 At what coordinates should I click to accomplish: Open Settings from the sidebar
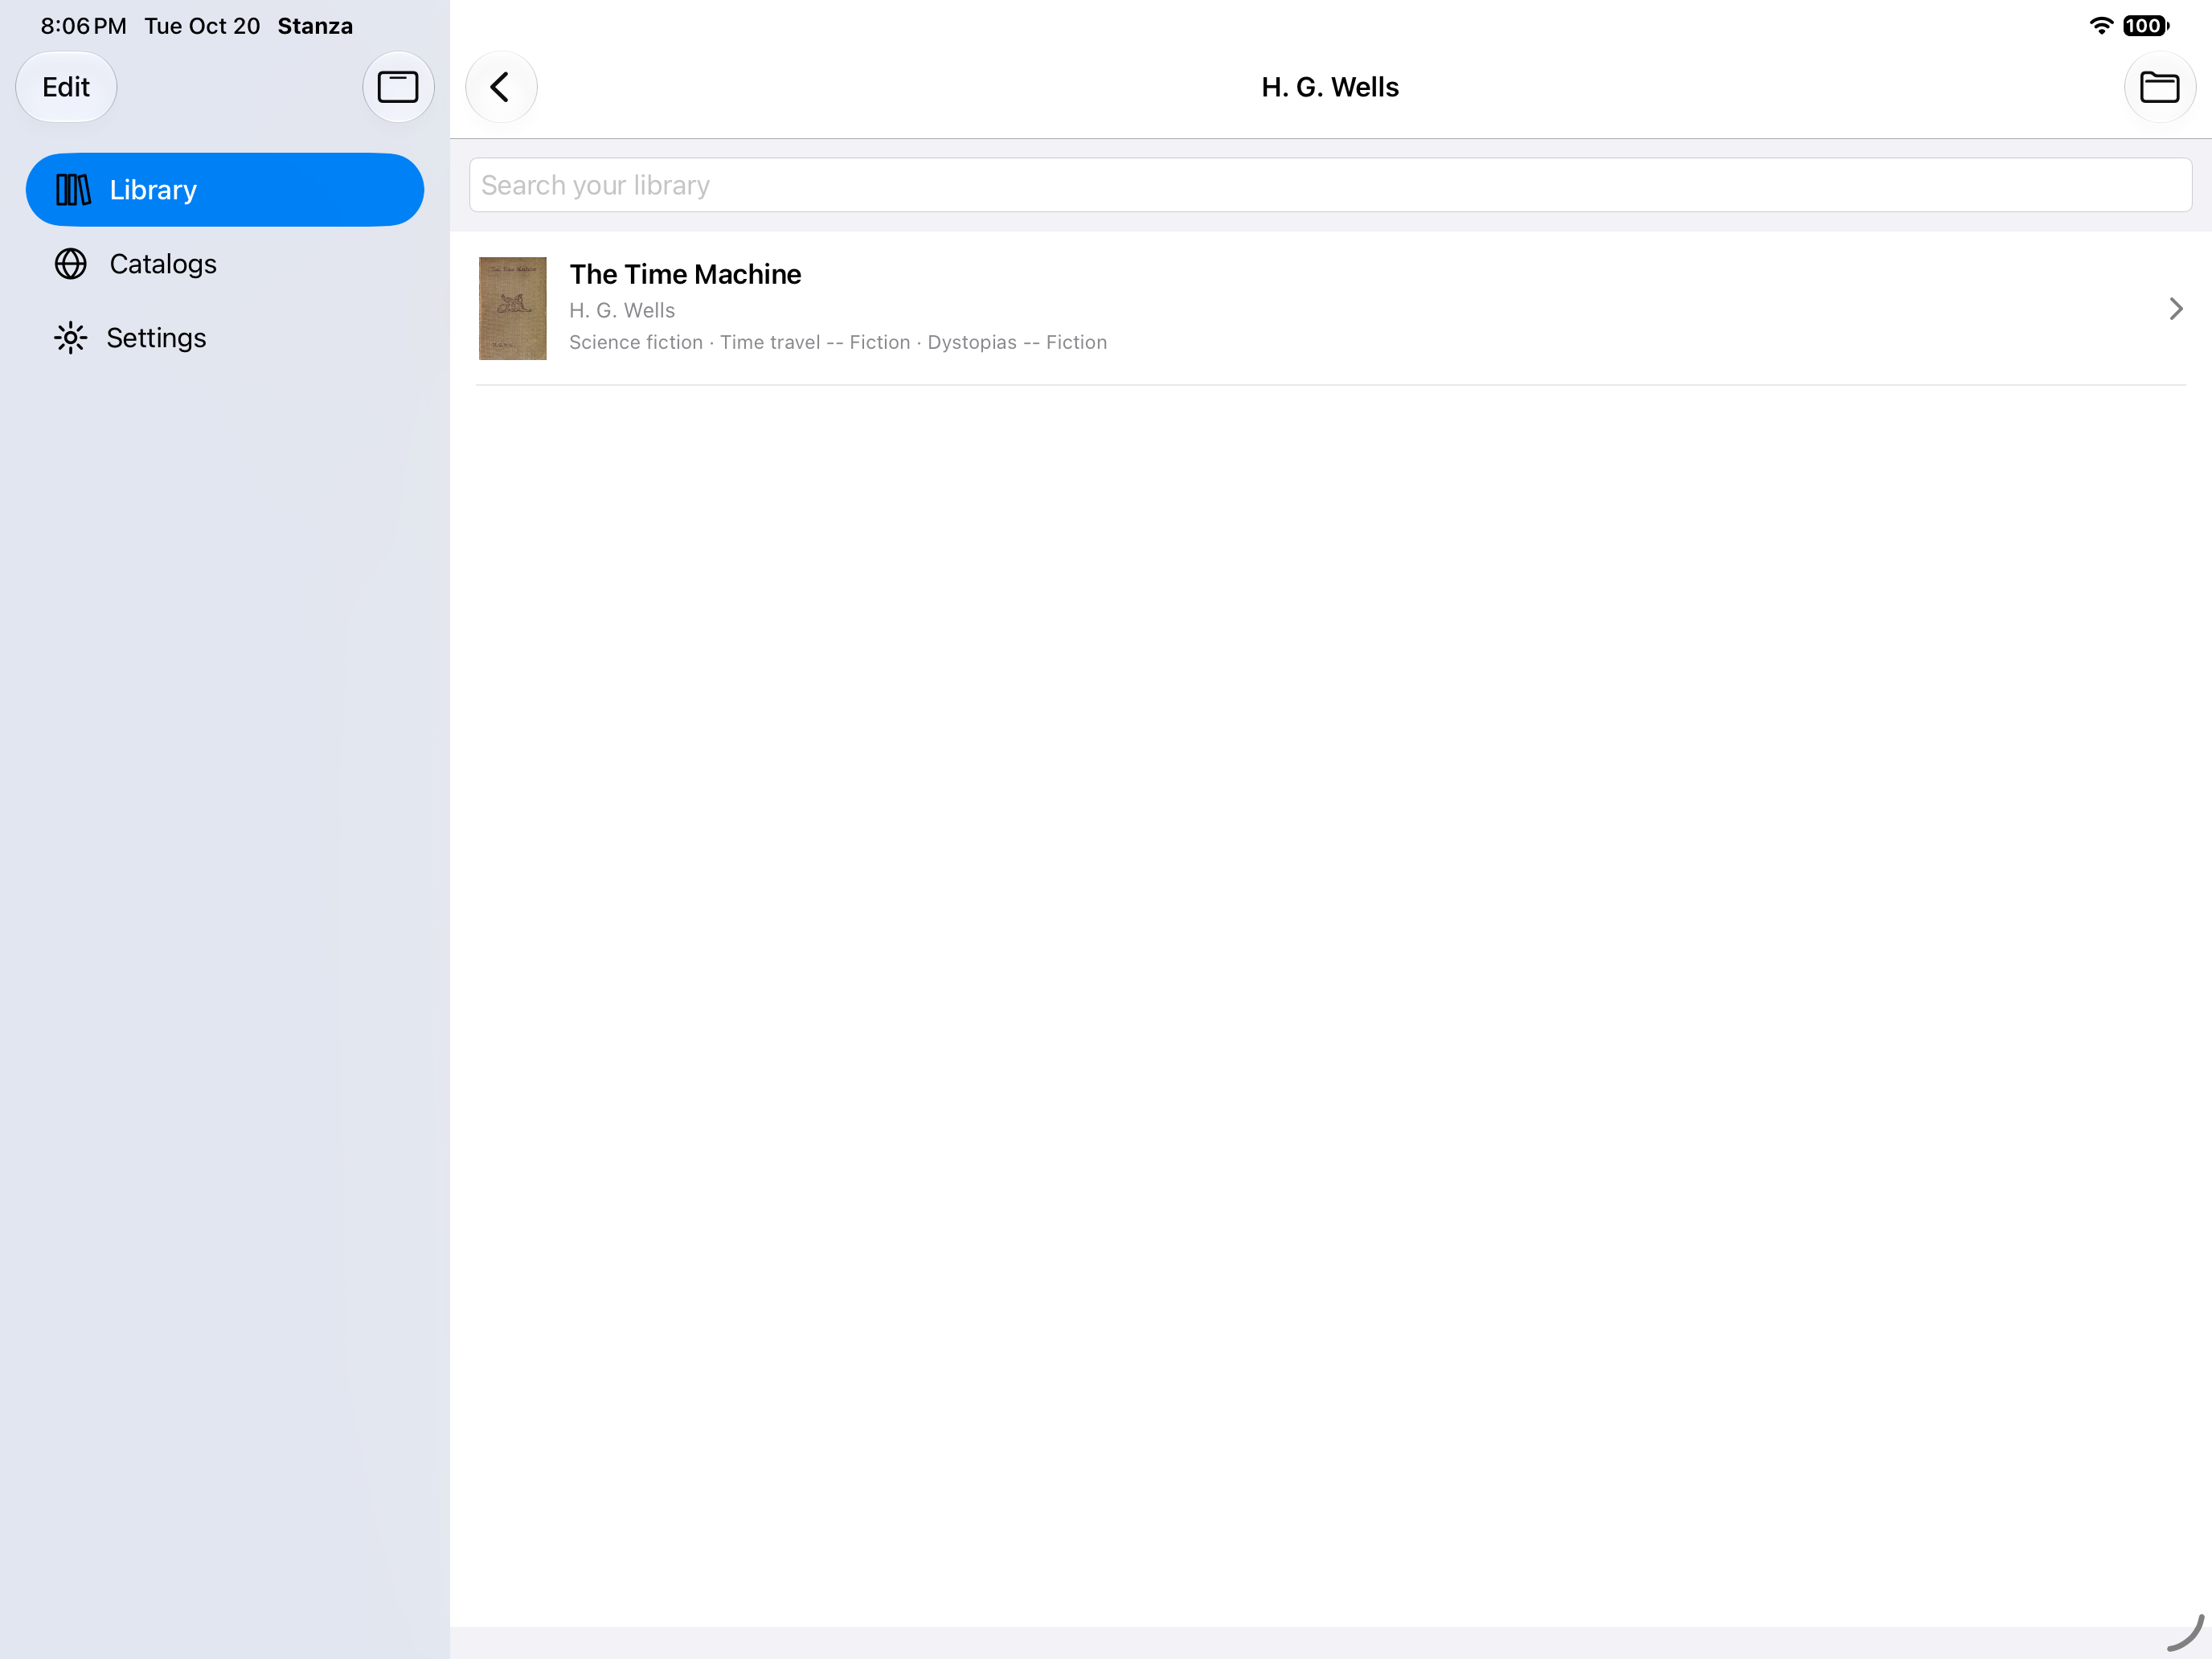pos(225,338)
